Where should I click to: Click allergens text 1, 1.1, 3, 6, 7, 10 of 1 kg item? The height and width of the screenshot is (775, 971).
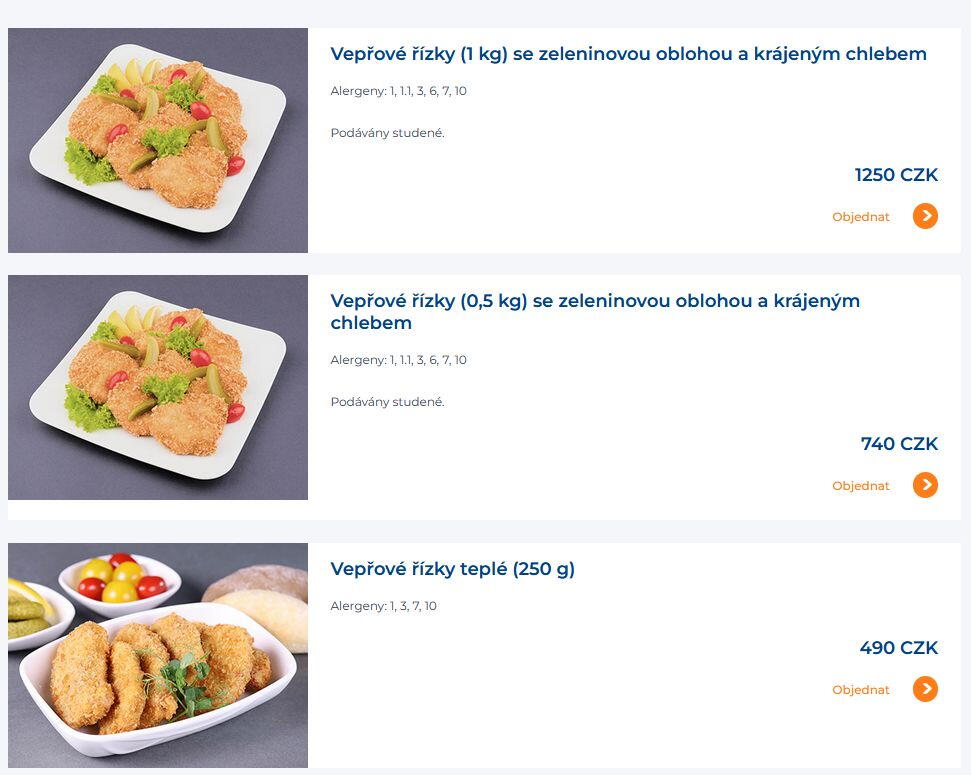pos(398,91)
